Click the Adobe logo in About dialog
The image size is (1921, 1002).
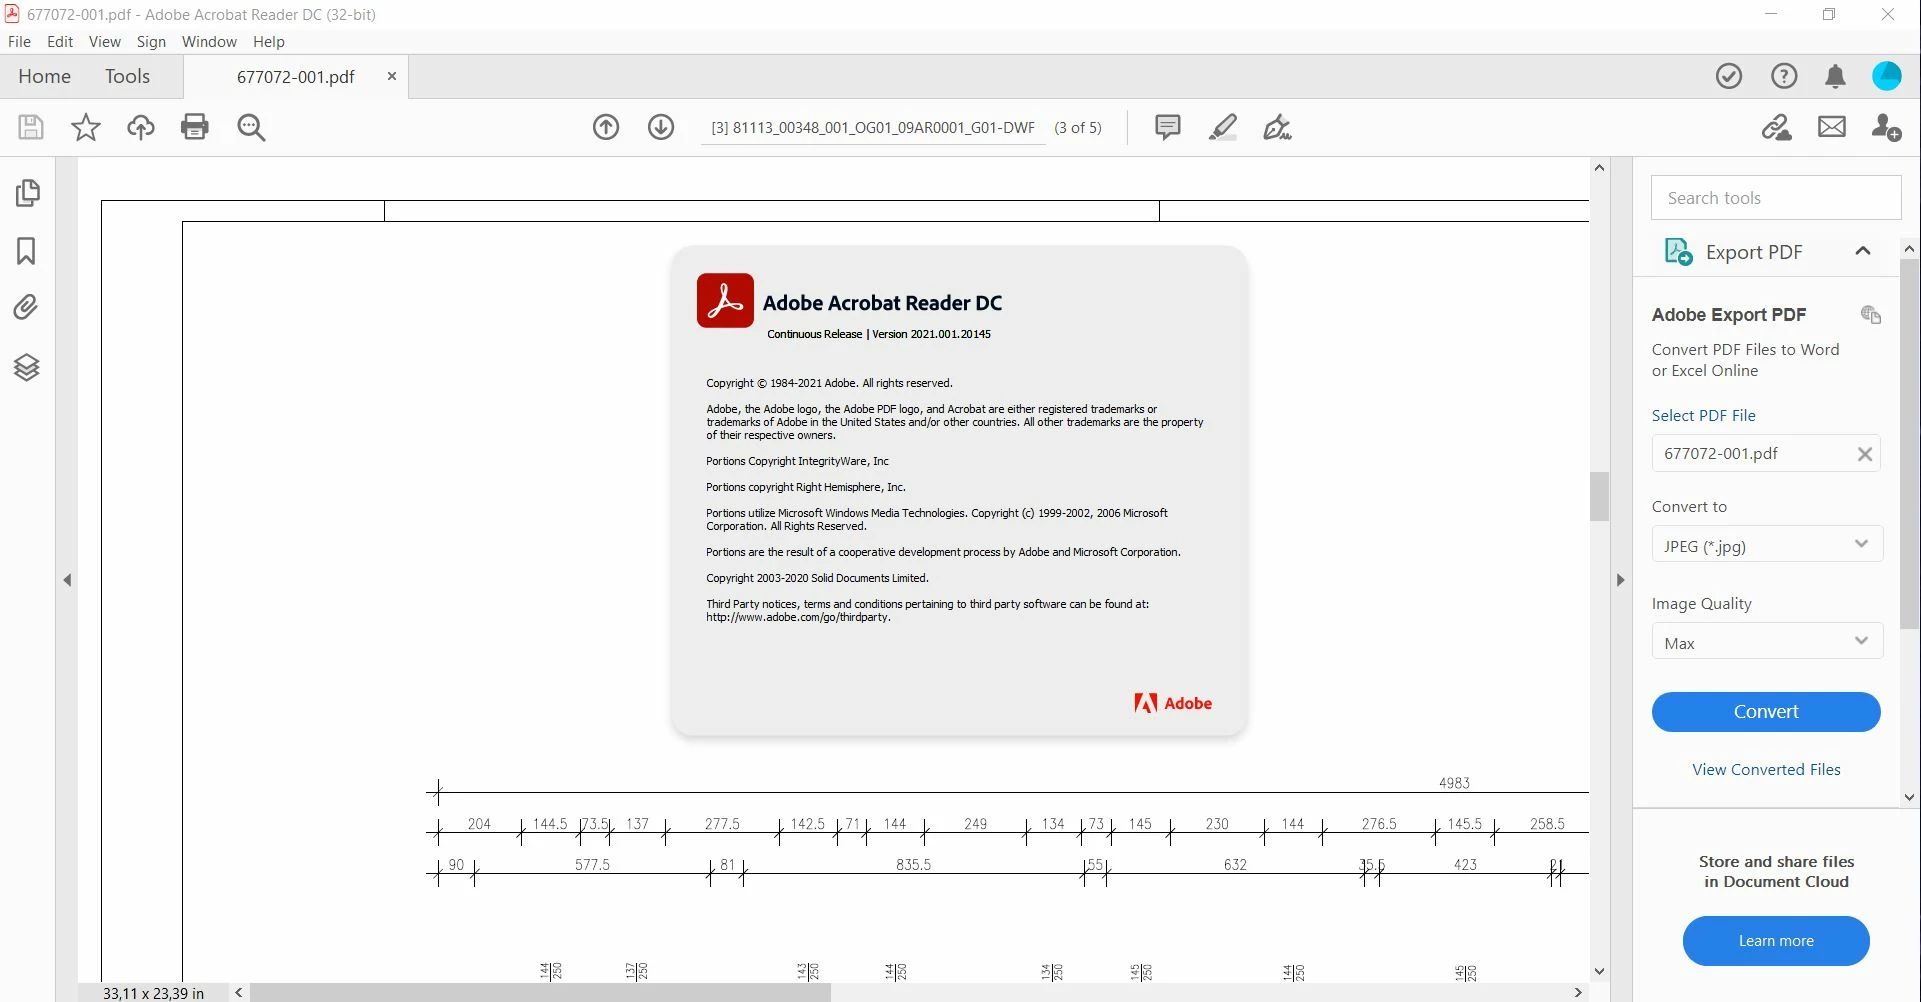1173,703
